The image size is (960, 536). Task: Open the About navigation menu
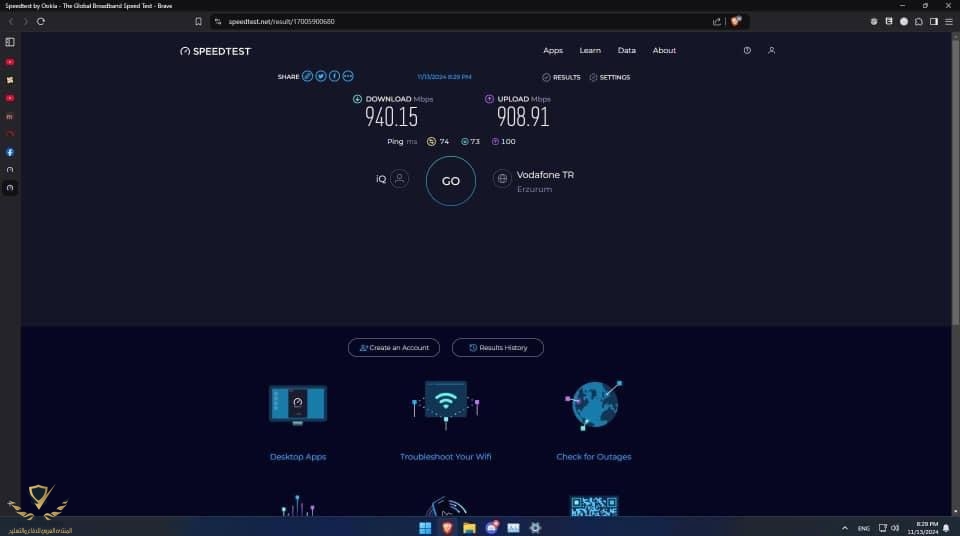click(664, 51)
